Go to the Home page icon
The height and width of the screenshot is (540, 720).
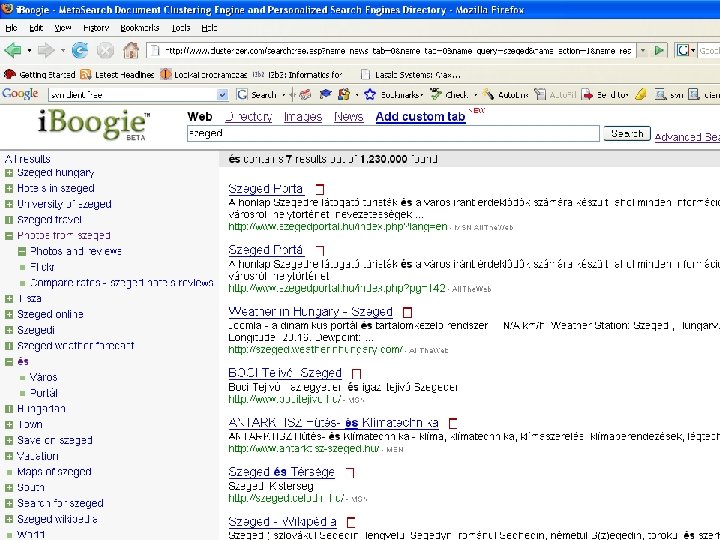[x=131, y=50]
